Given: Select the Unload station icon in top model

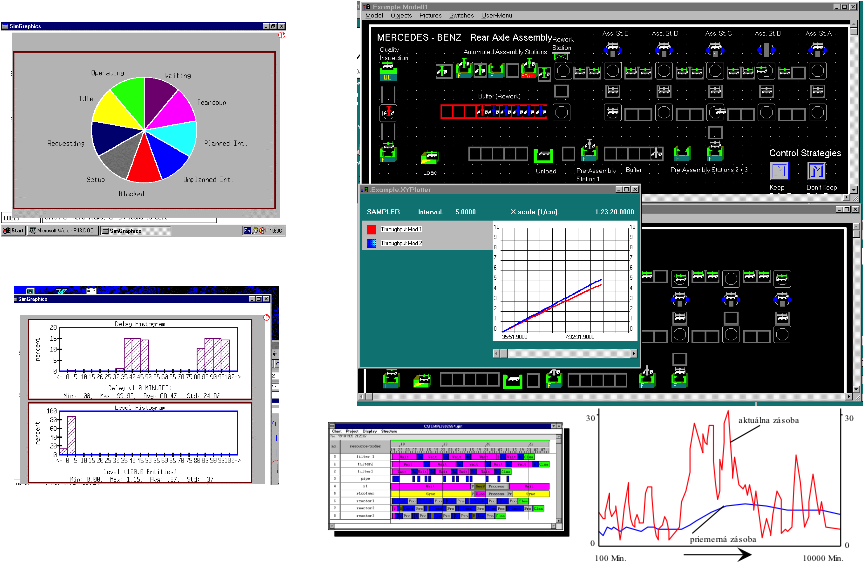Looking at the screenshot, I should click(x=543, y=155).
